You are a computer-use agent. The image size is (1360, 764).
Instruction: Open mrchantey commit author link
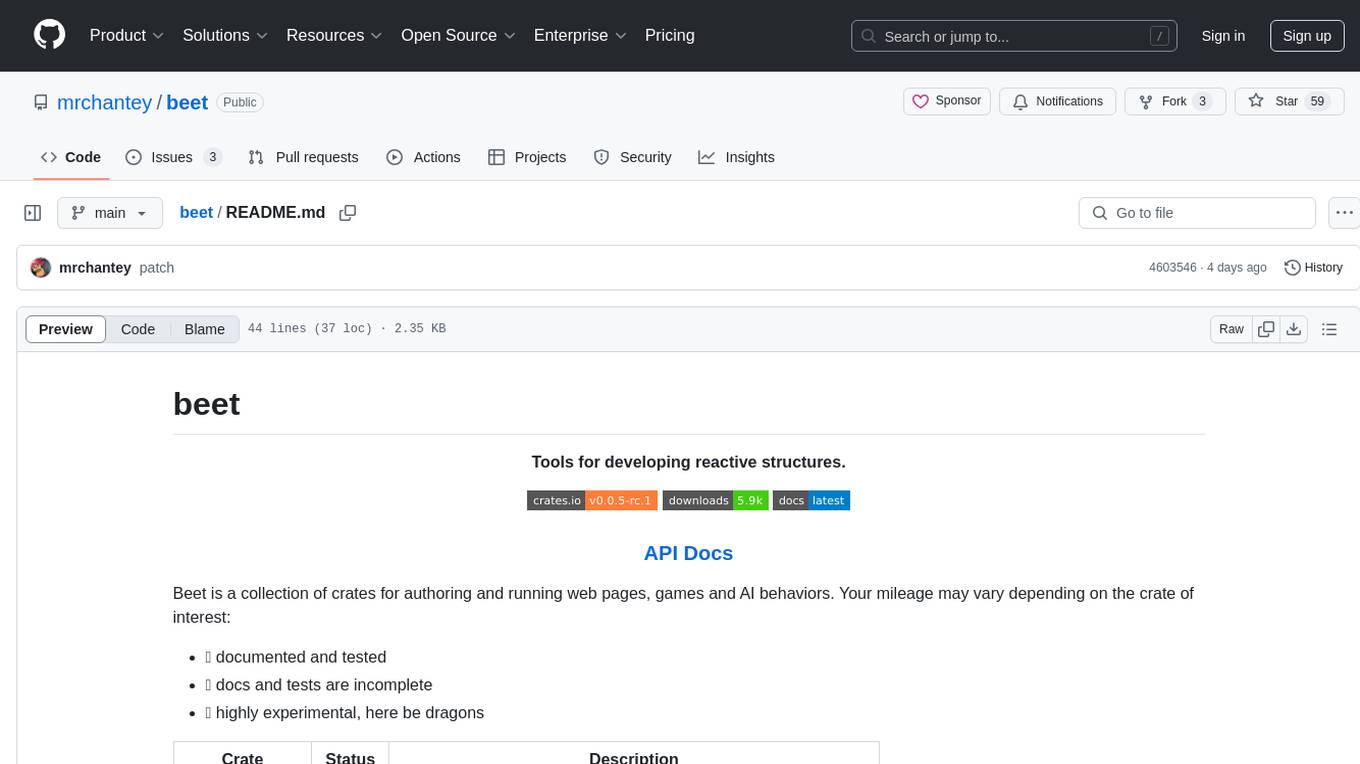pyautogui.click(x=95, y=268)
